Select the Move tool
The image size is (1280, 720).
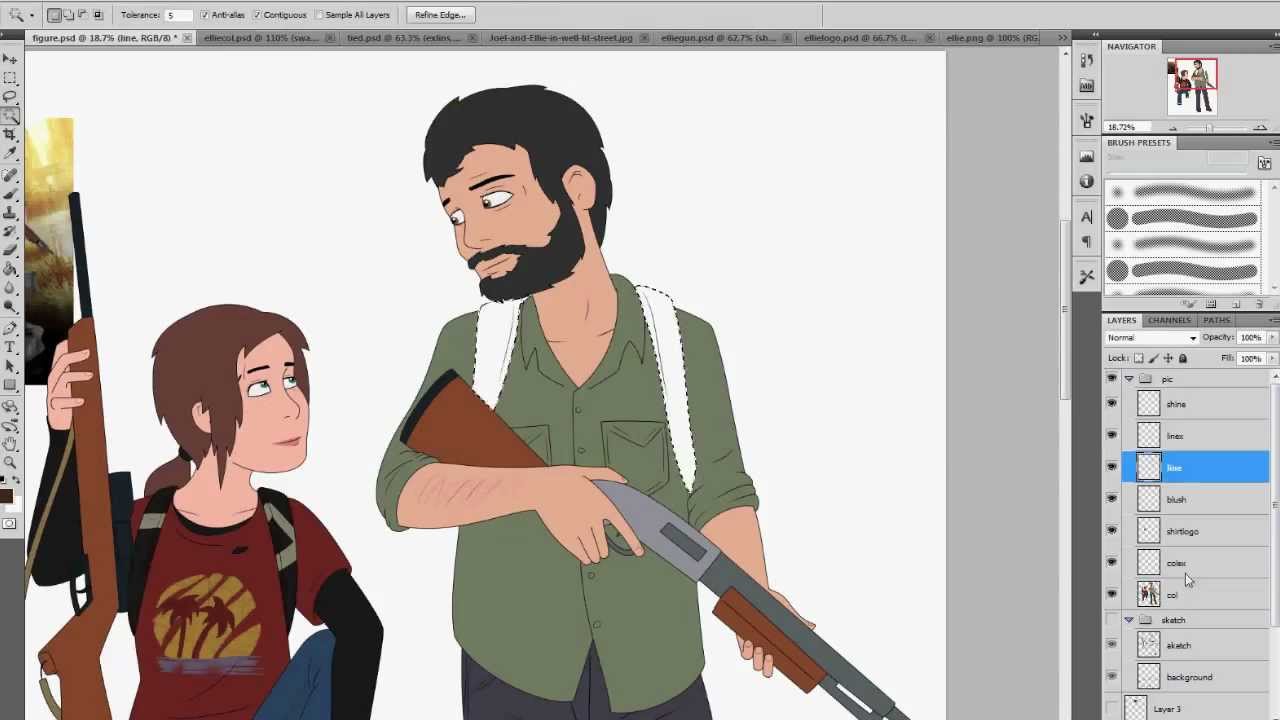(x=10, y=59)
